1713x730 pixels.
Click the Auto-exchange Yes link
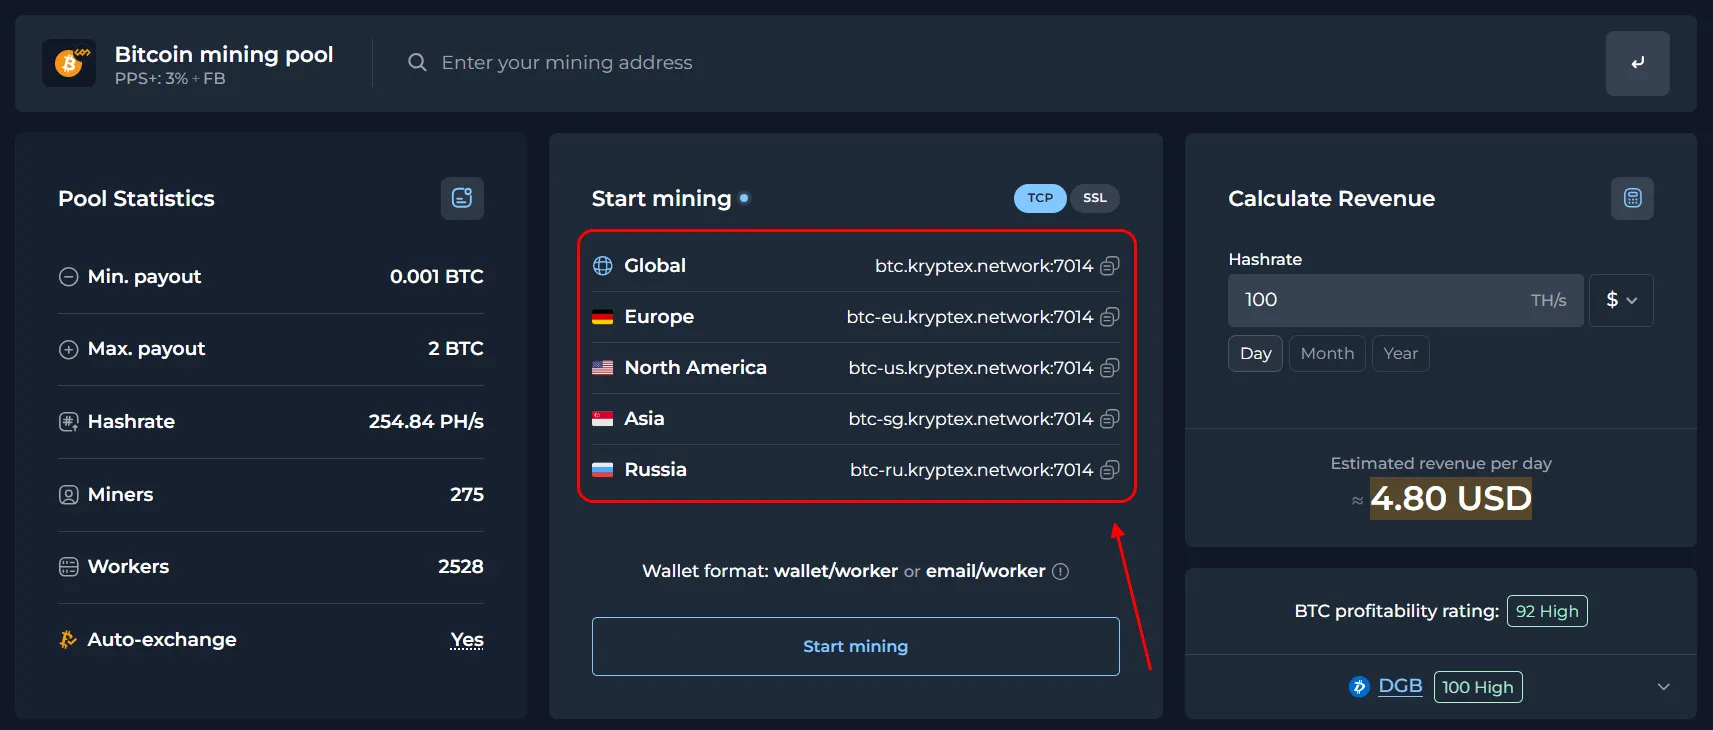467,640
